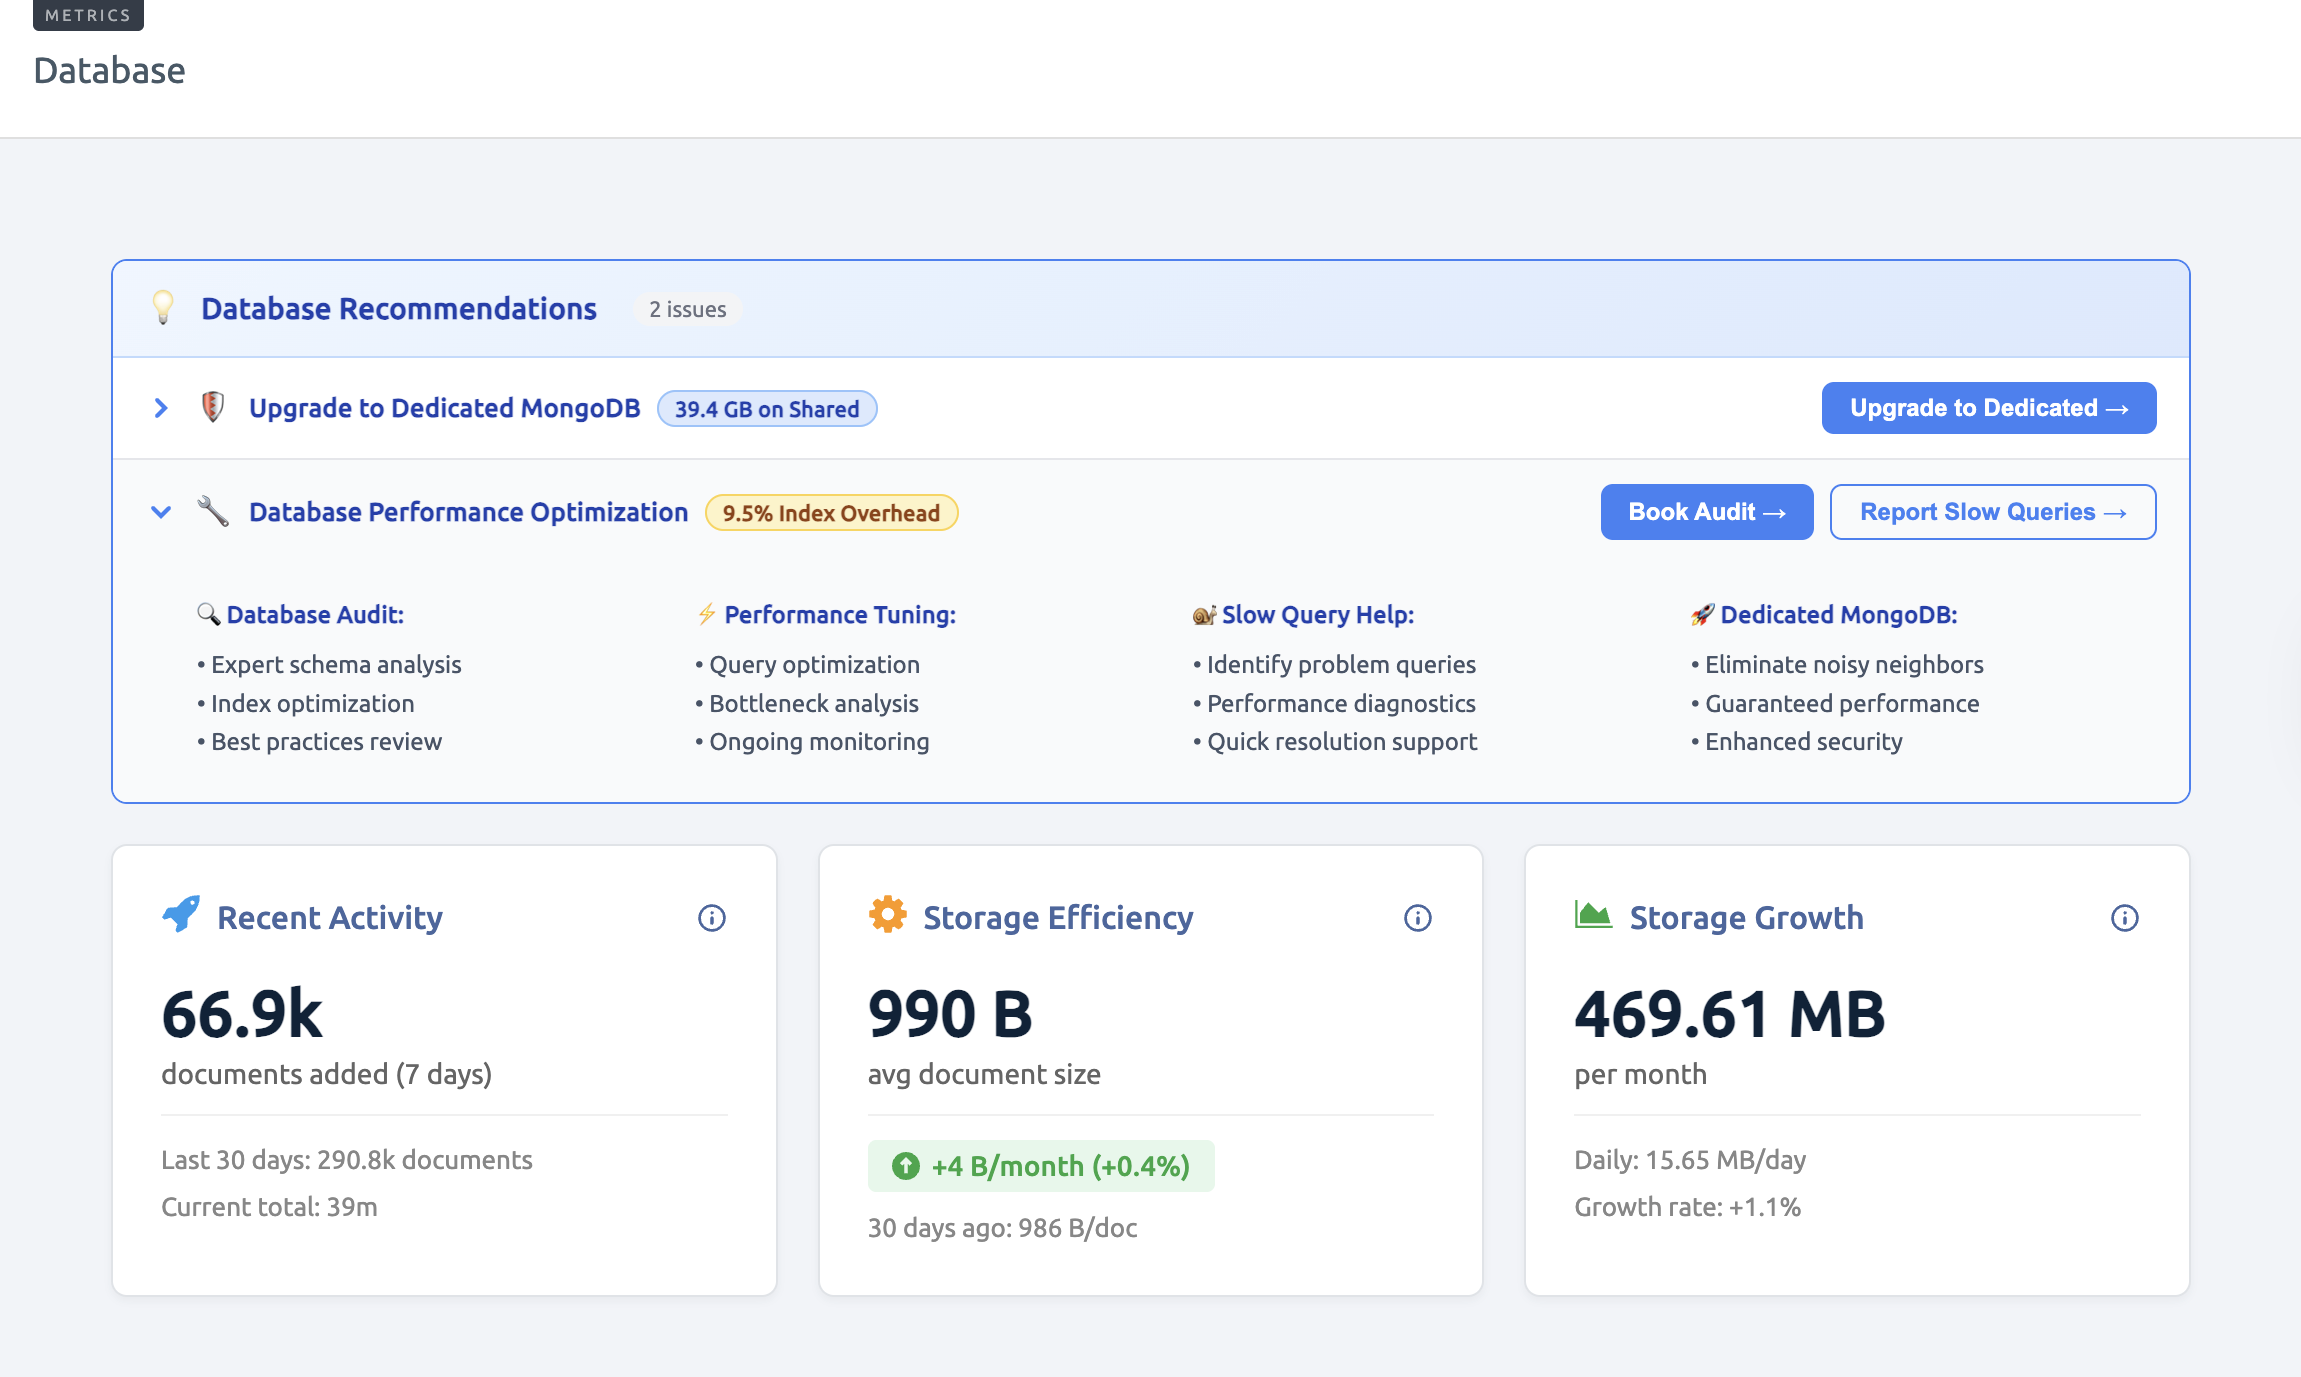This screenshot has height=1377, width=2301.
Task: Click the wrench icon beside Database Performance Optimization
Action: click(x=213, y=511)
